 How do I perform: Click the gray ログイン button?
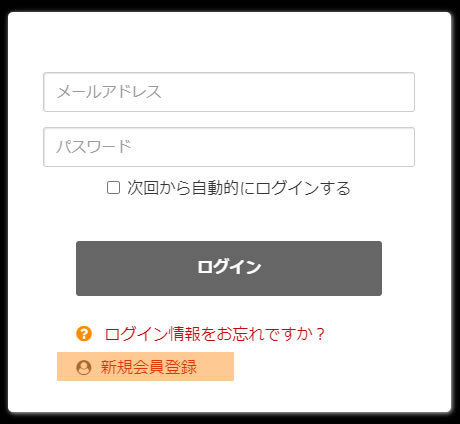229,268
